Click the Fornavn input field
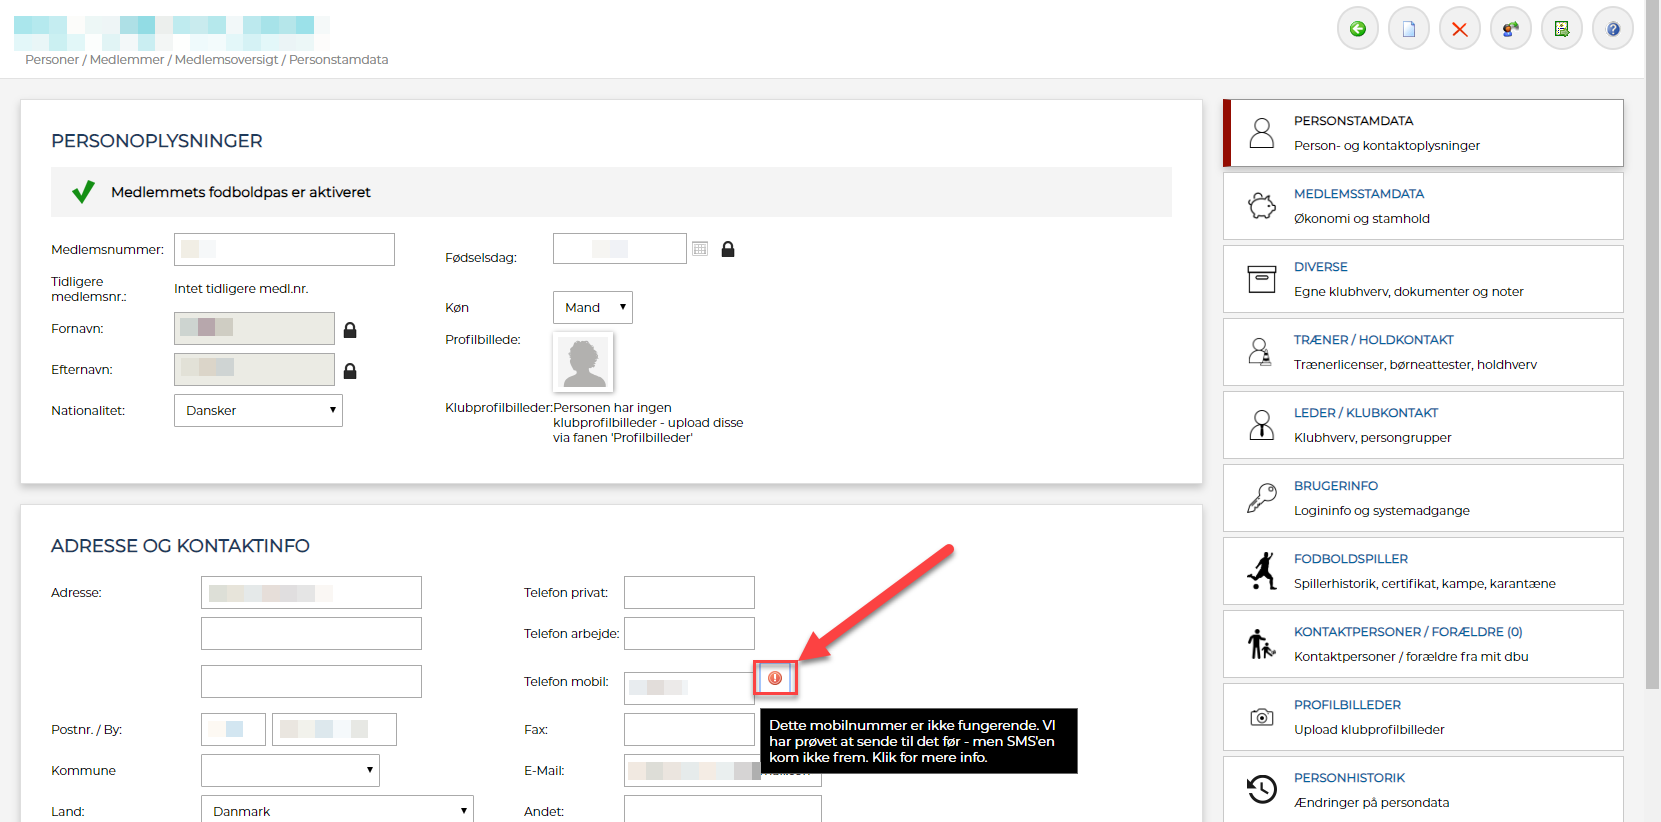1661x822 pixels. click(x=254, y=328)
